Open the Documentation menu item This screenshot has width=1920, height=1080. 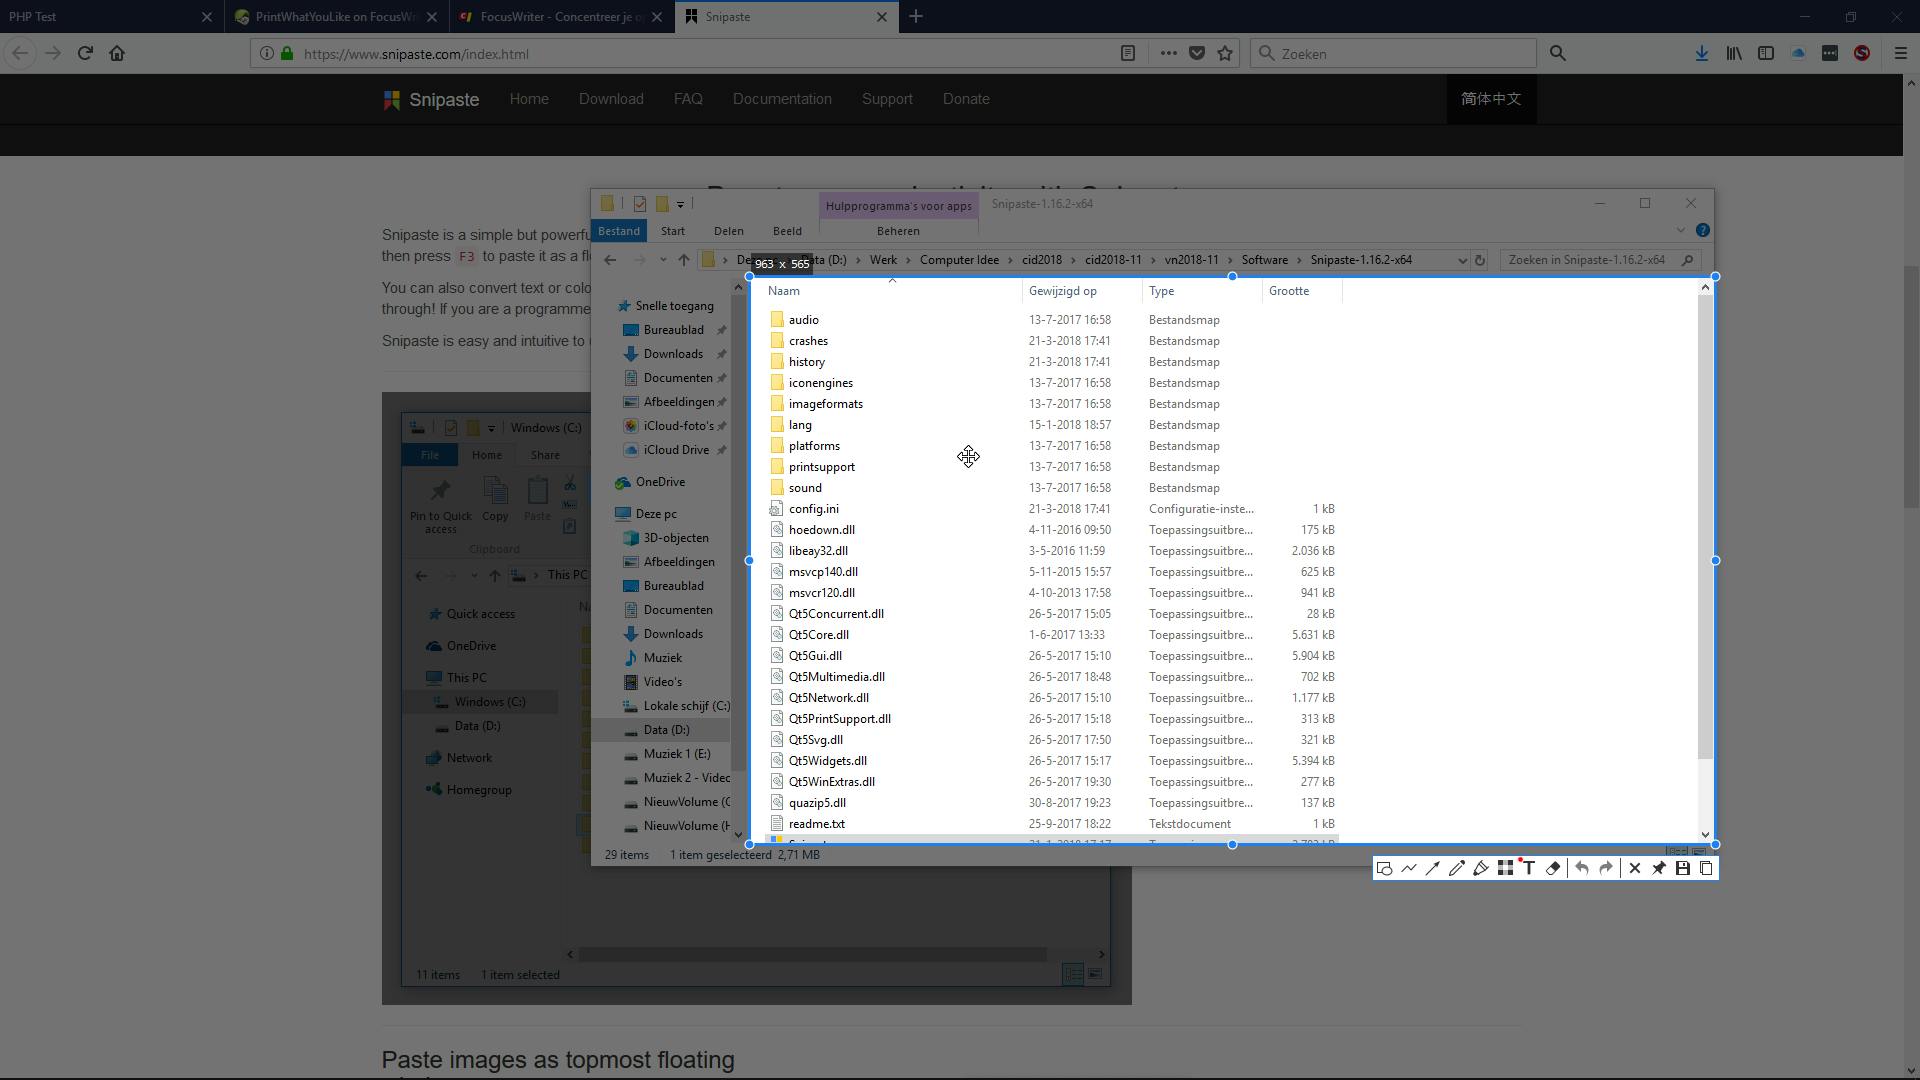(782, 99)
